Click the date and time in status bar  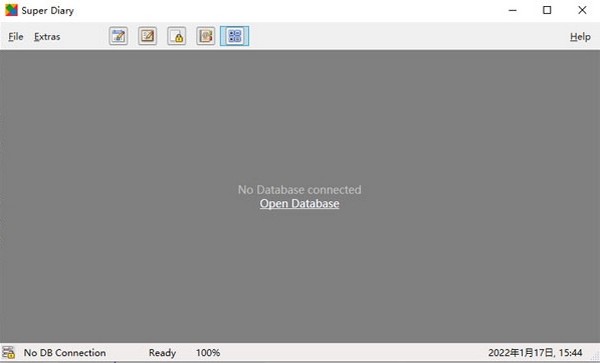535,353
